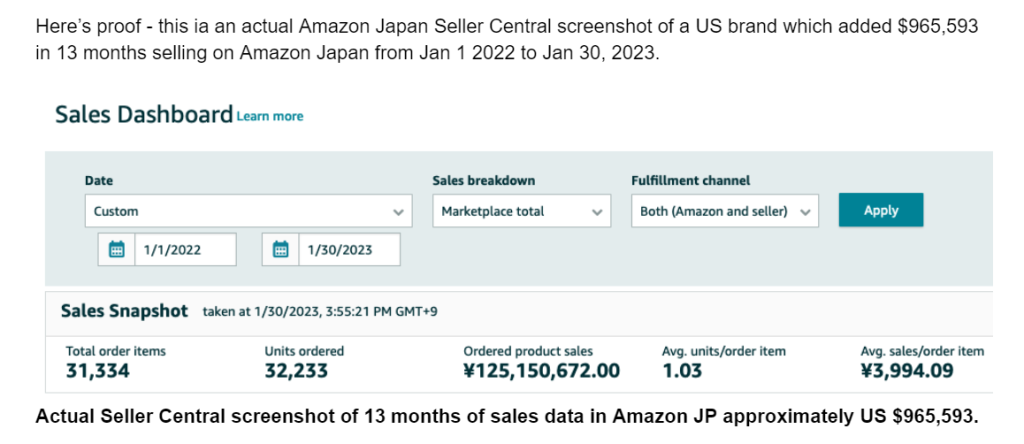Select the Custom date range box
Image resolution: width=1024 pixels, height=444 pixels.
coord(249,211)
